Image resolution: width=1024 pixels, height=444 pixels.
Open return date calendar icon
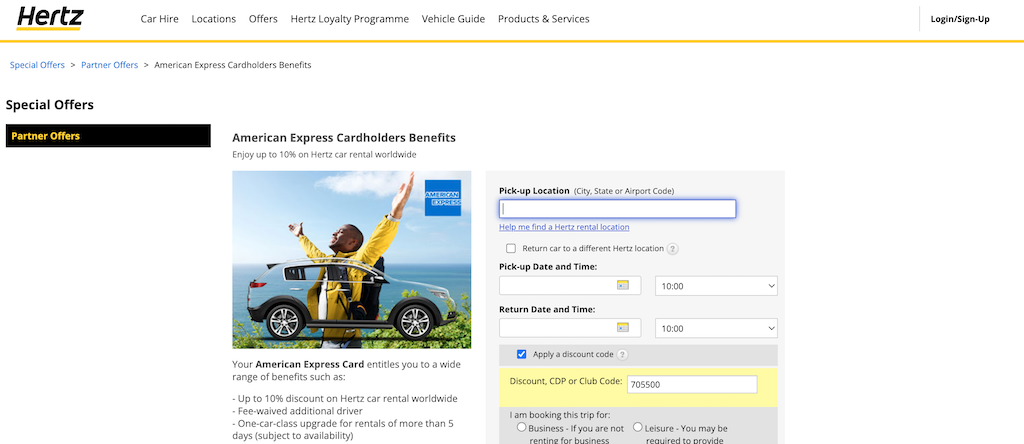[623, 328]
